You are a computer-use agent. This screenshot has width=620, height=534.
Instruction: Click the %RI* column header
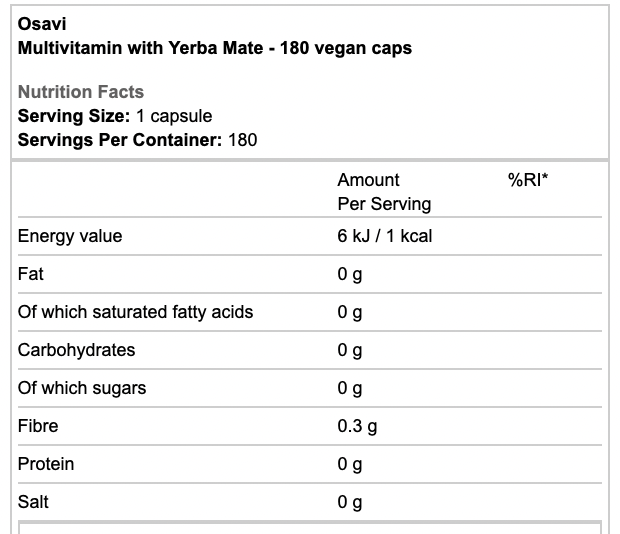tap(529, 180)
